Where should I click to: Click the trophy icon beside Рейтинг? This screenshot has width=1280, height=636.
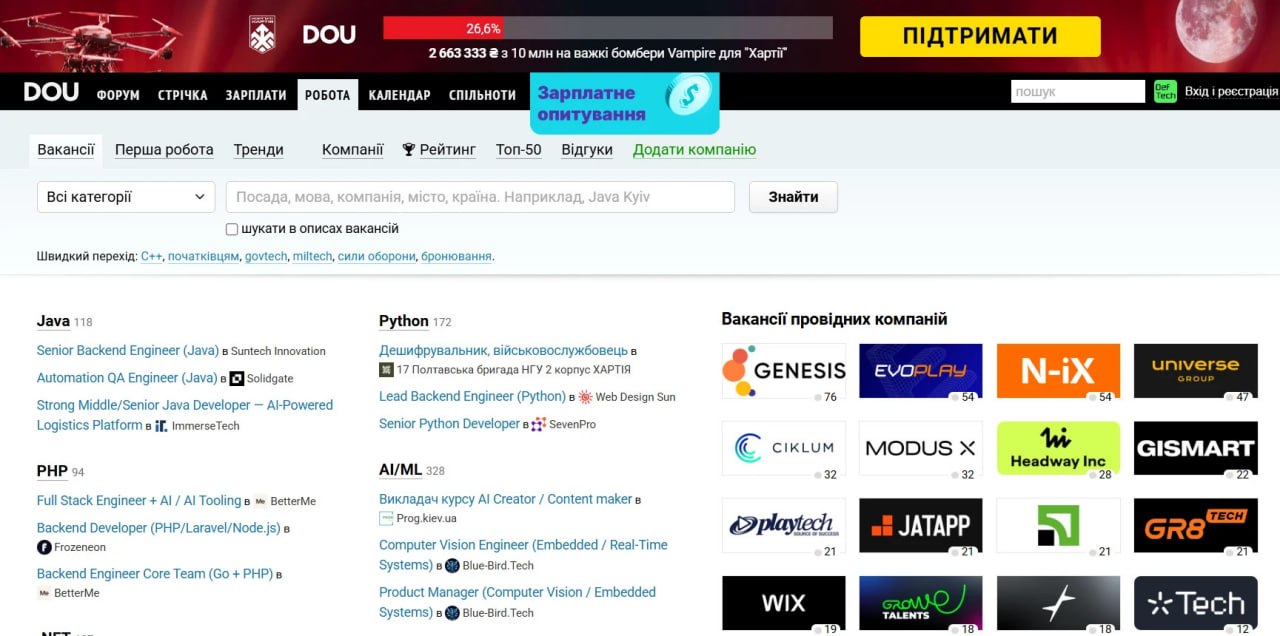coord(408,150)
